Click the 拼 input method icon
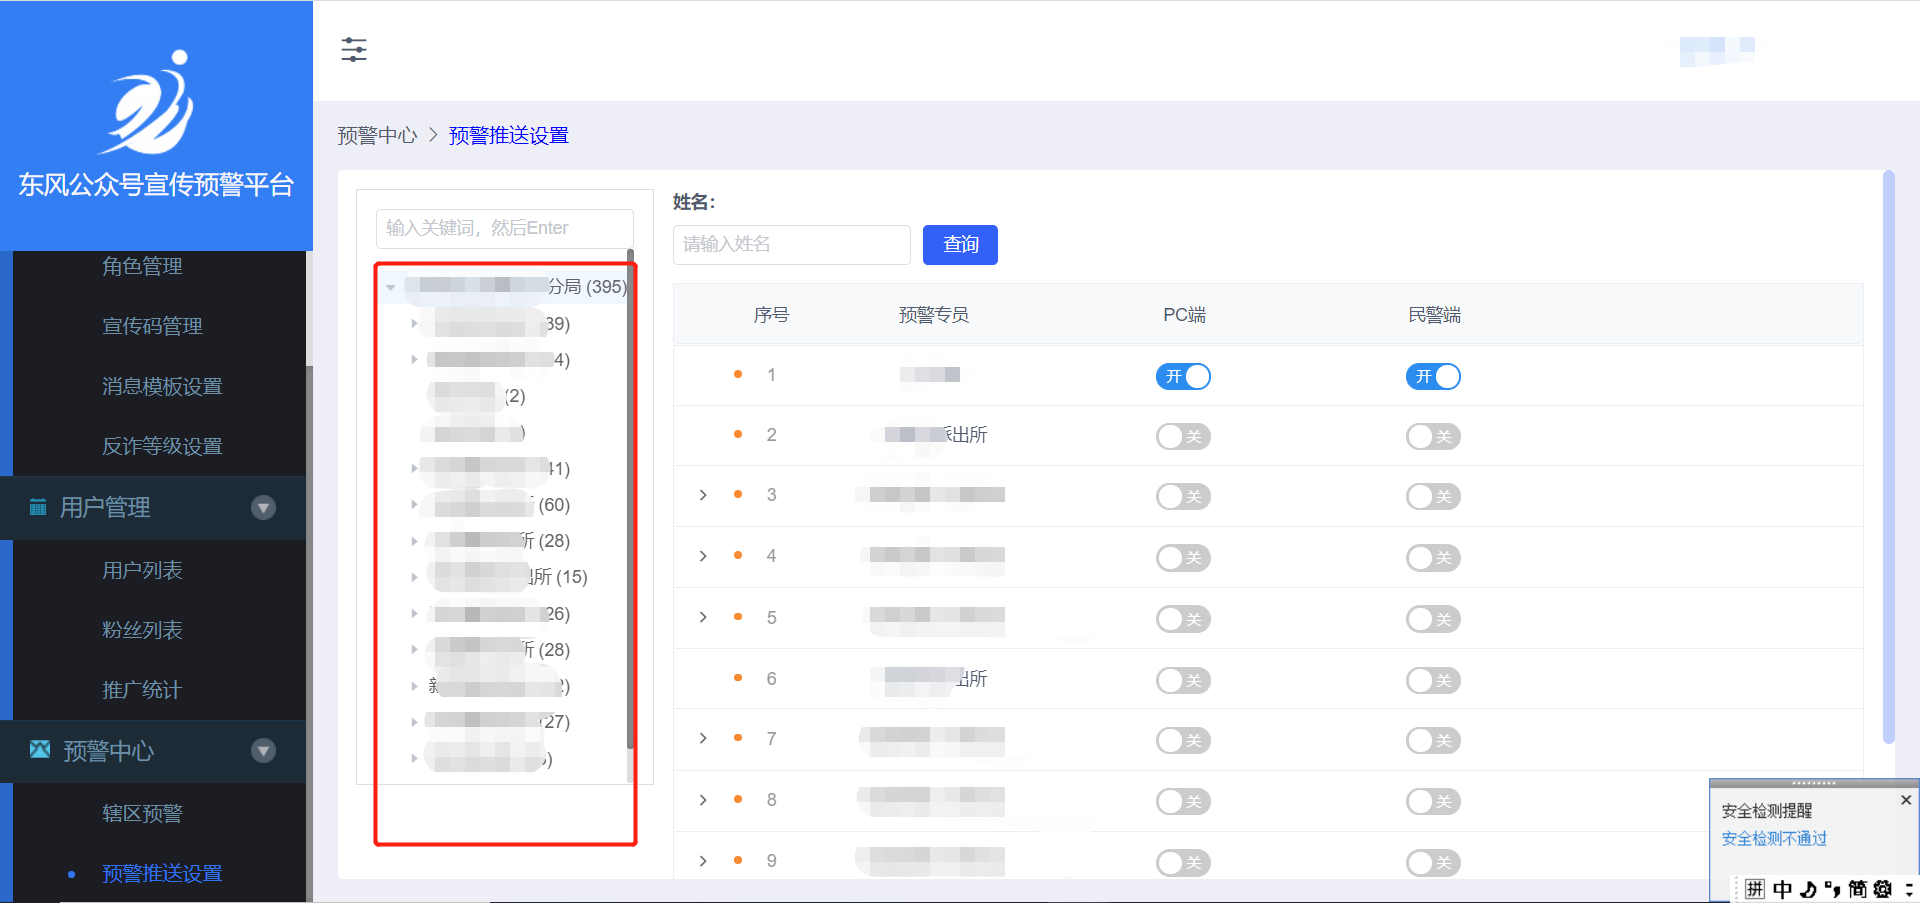The height and width of the screenshot is (903, 1920). [1755, 889]
